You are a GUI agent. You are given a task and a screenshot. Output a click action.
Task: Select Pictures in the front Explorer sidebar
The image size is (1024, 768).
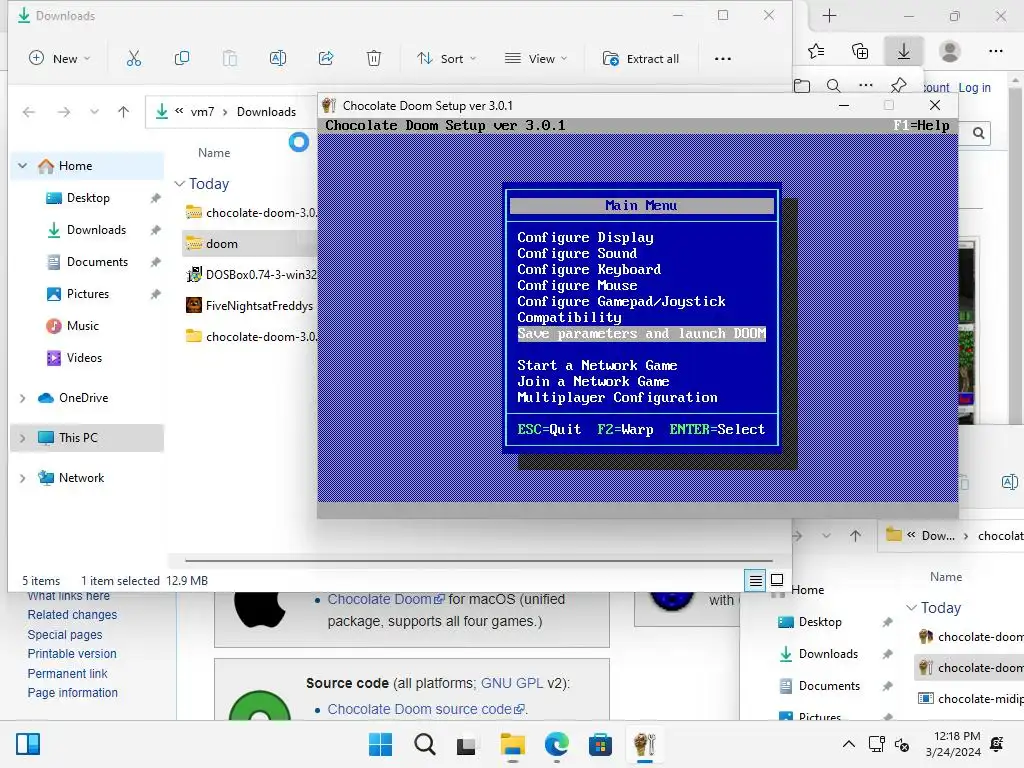[88, 294]
